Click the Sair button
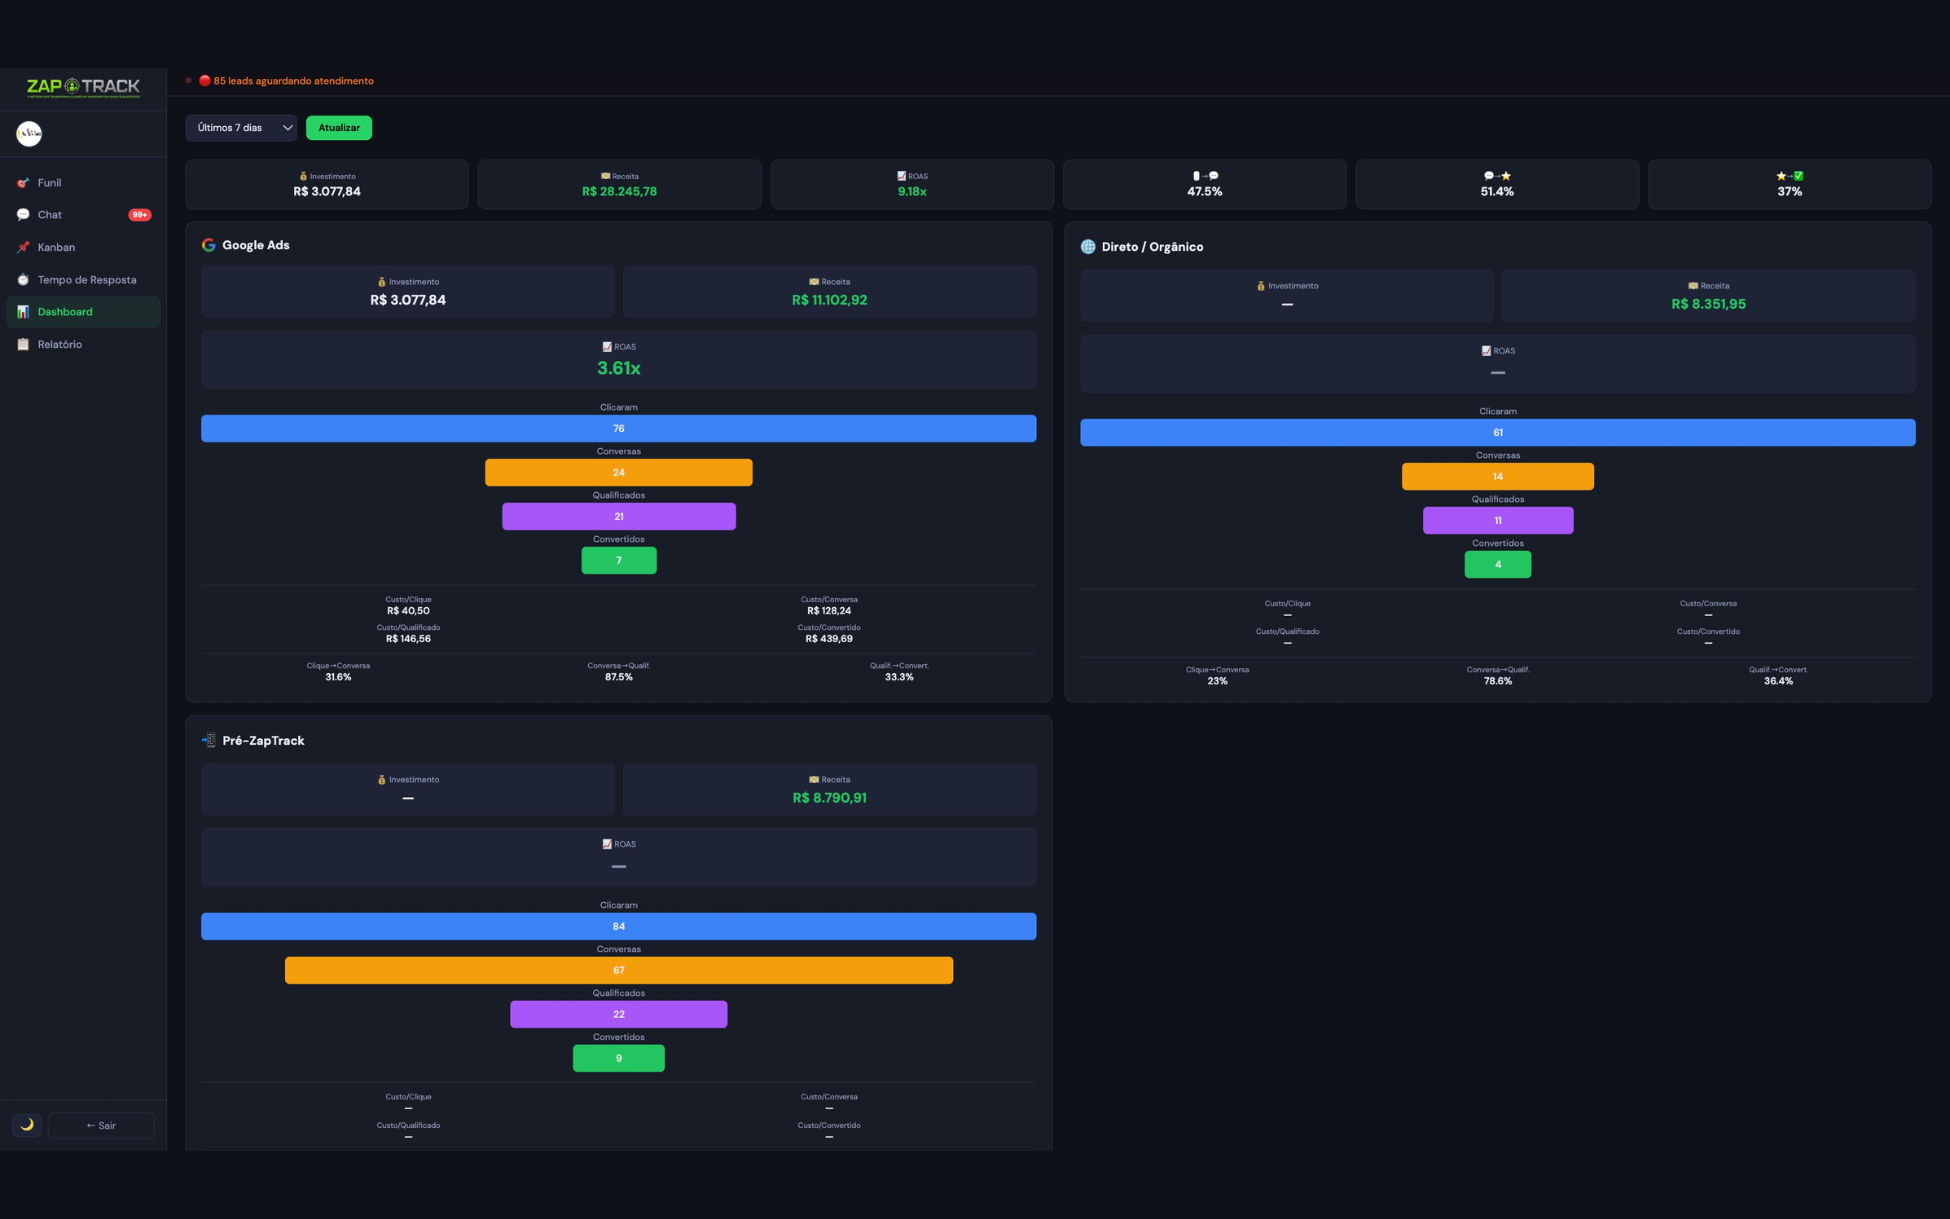 (100, 1125)
